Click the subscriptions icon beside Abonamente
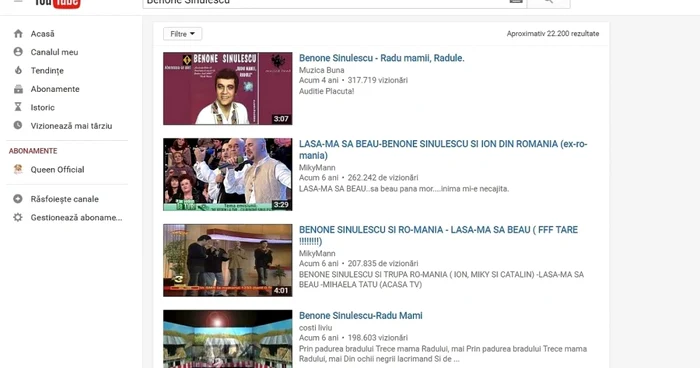This screenshot has width=700, height=368. 18,89
